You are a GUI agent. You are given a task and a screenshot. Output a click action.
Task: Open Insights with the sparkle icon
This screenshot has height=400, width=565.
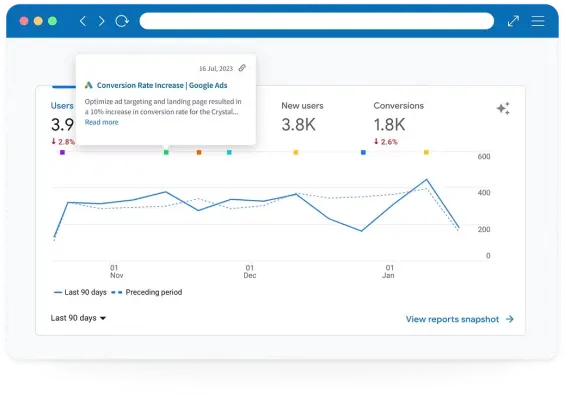click(503, 108)
